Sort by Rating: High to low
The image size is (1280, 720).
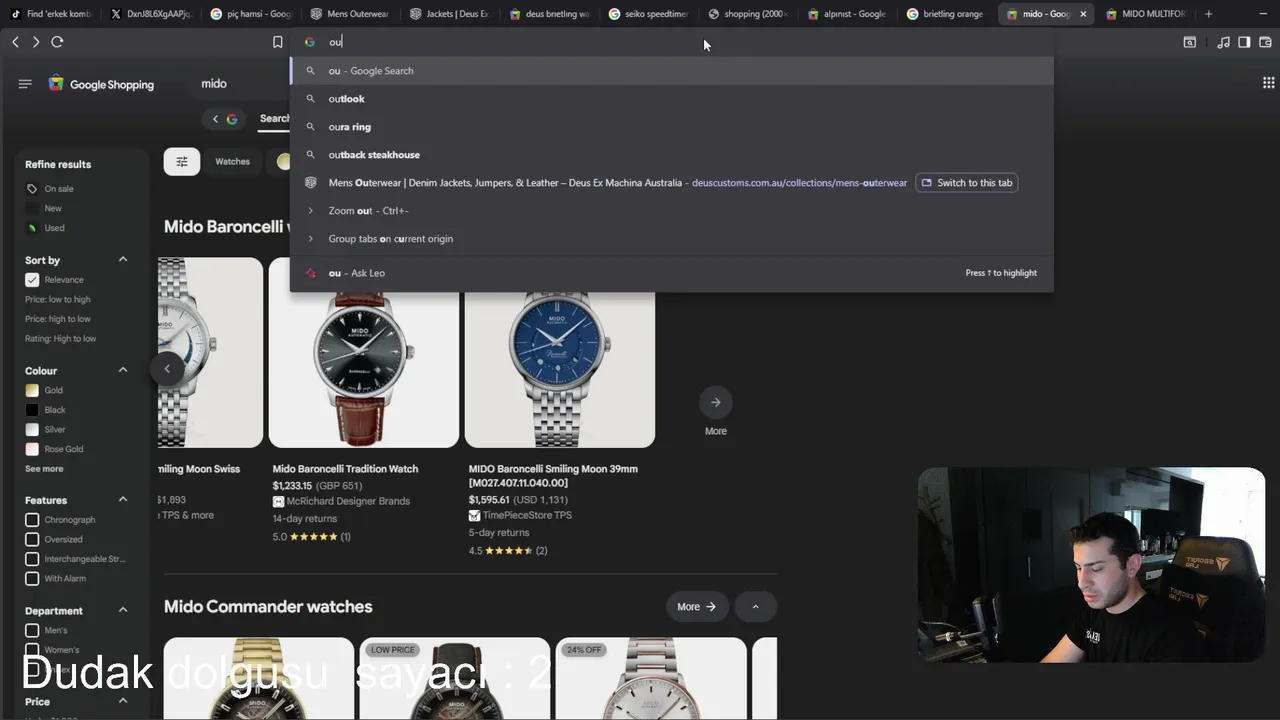(61, 338)
